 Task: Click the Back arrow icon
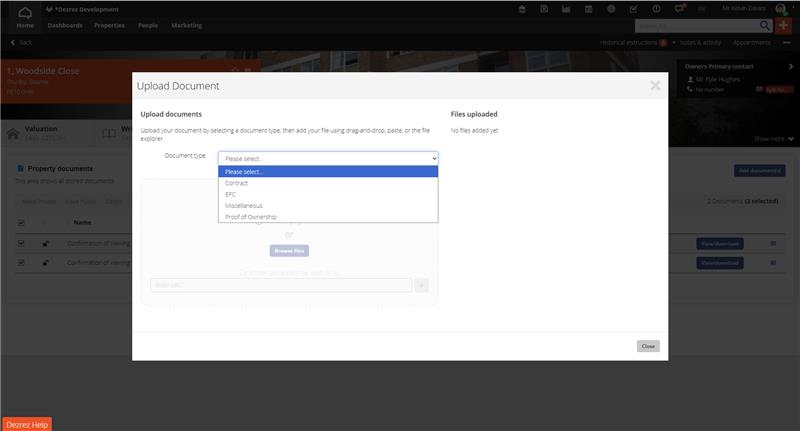tap(13, 43)
